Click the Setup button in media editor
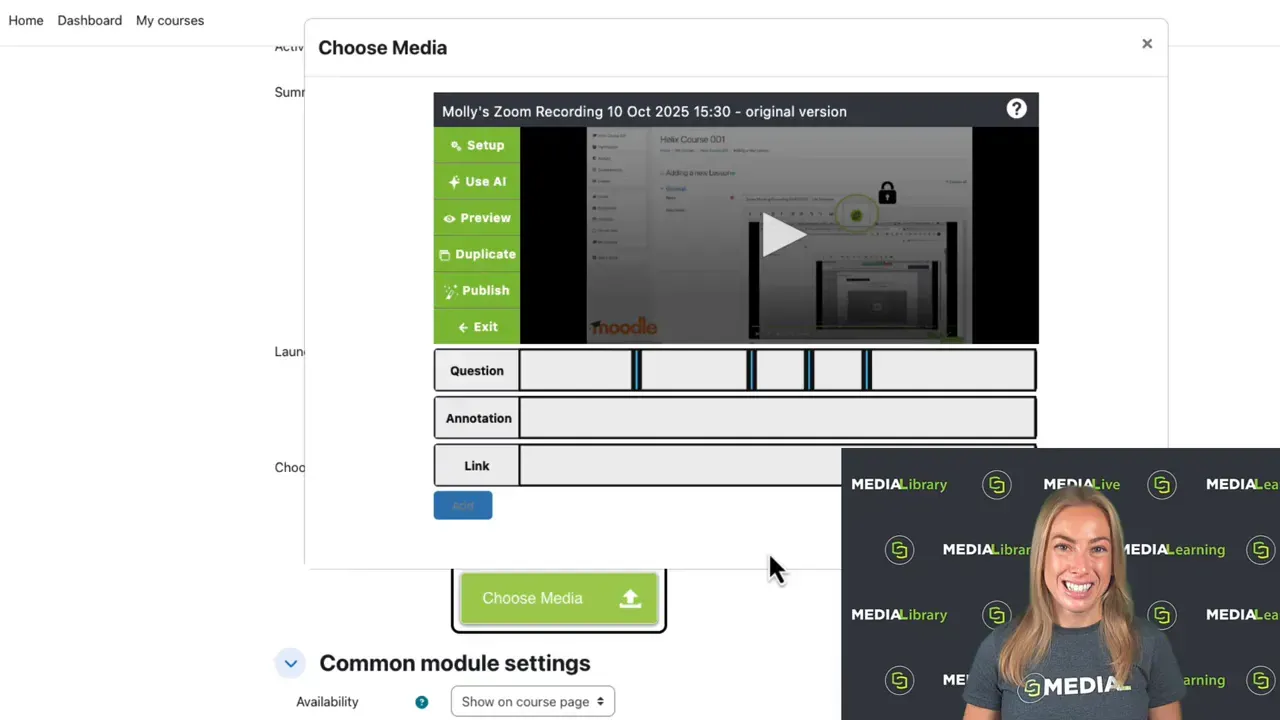Viewport: 1280px width, 720px height. pyautogui.click(x=477, y=145)
